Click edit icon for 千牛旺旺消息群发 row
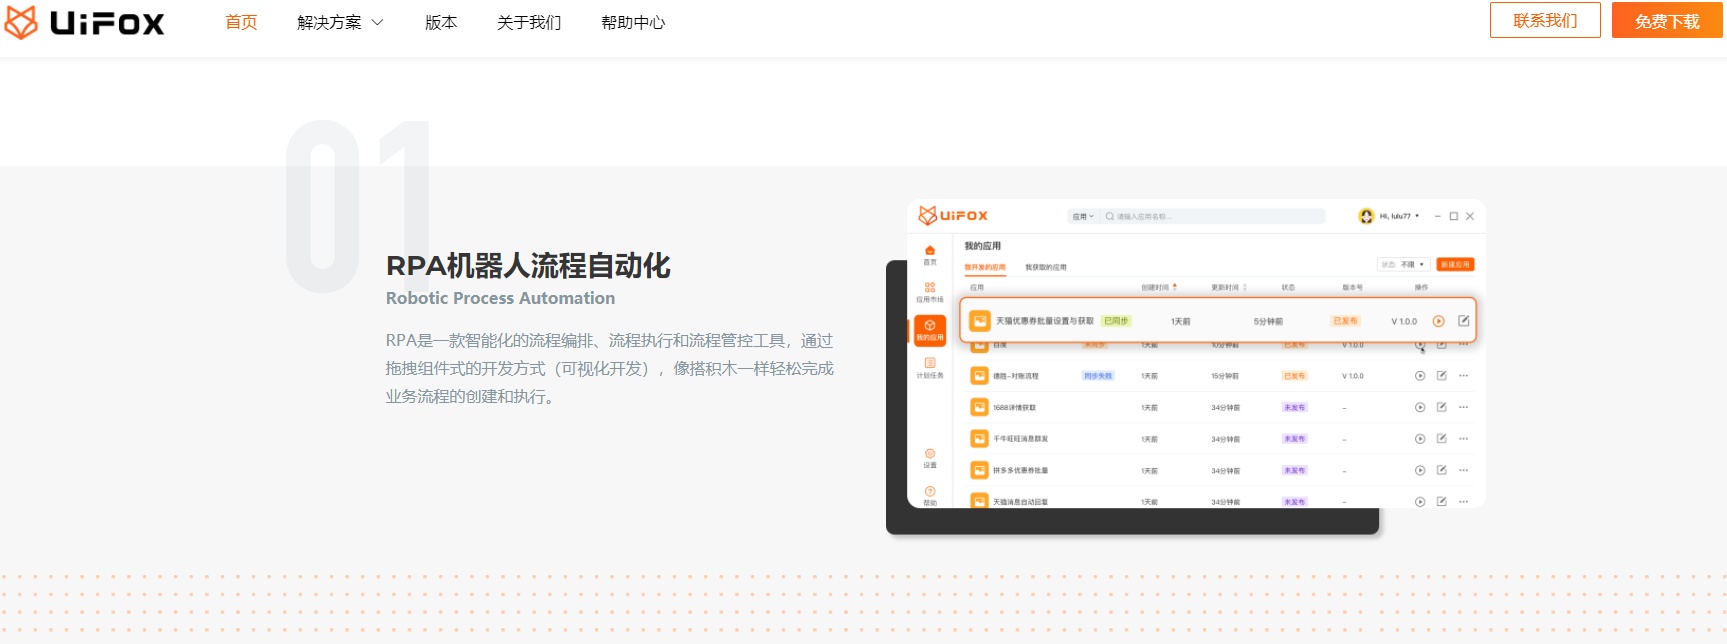The height and width of the screenshot is (644, 1727). tap(1441, 439)
